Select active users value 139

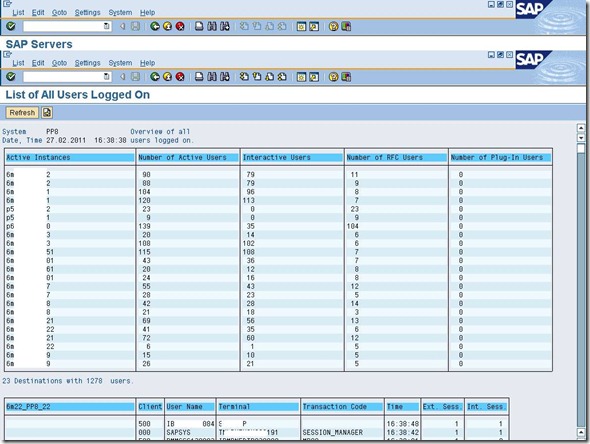click(144, 226)
